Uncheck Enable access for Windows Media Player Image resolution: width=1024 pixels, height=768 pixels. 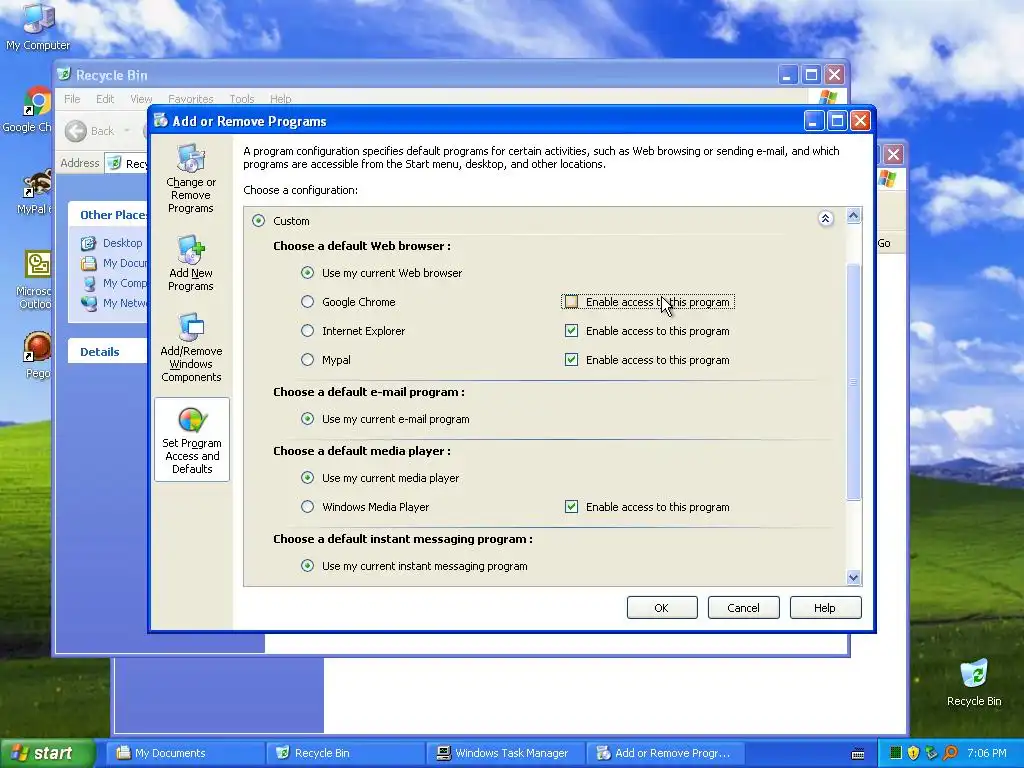571,507
